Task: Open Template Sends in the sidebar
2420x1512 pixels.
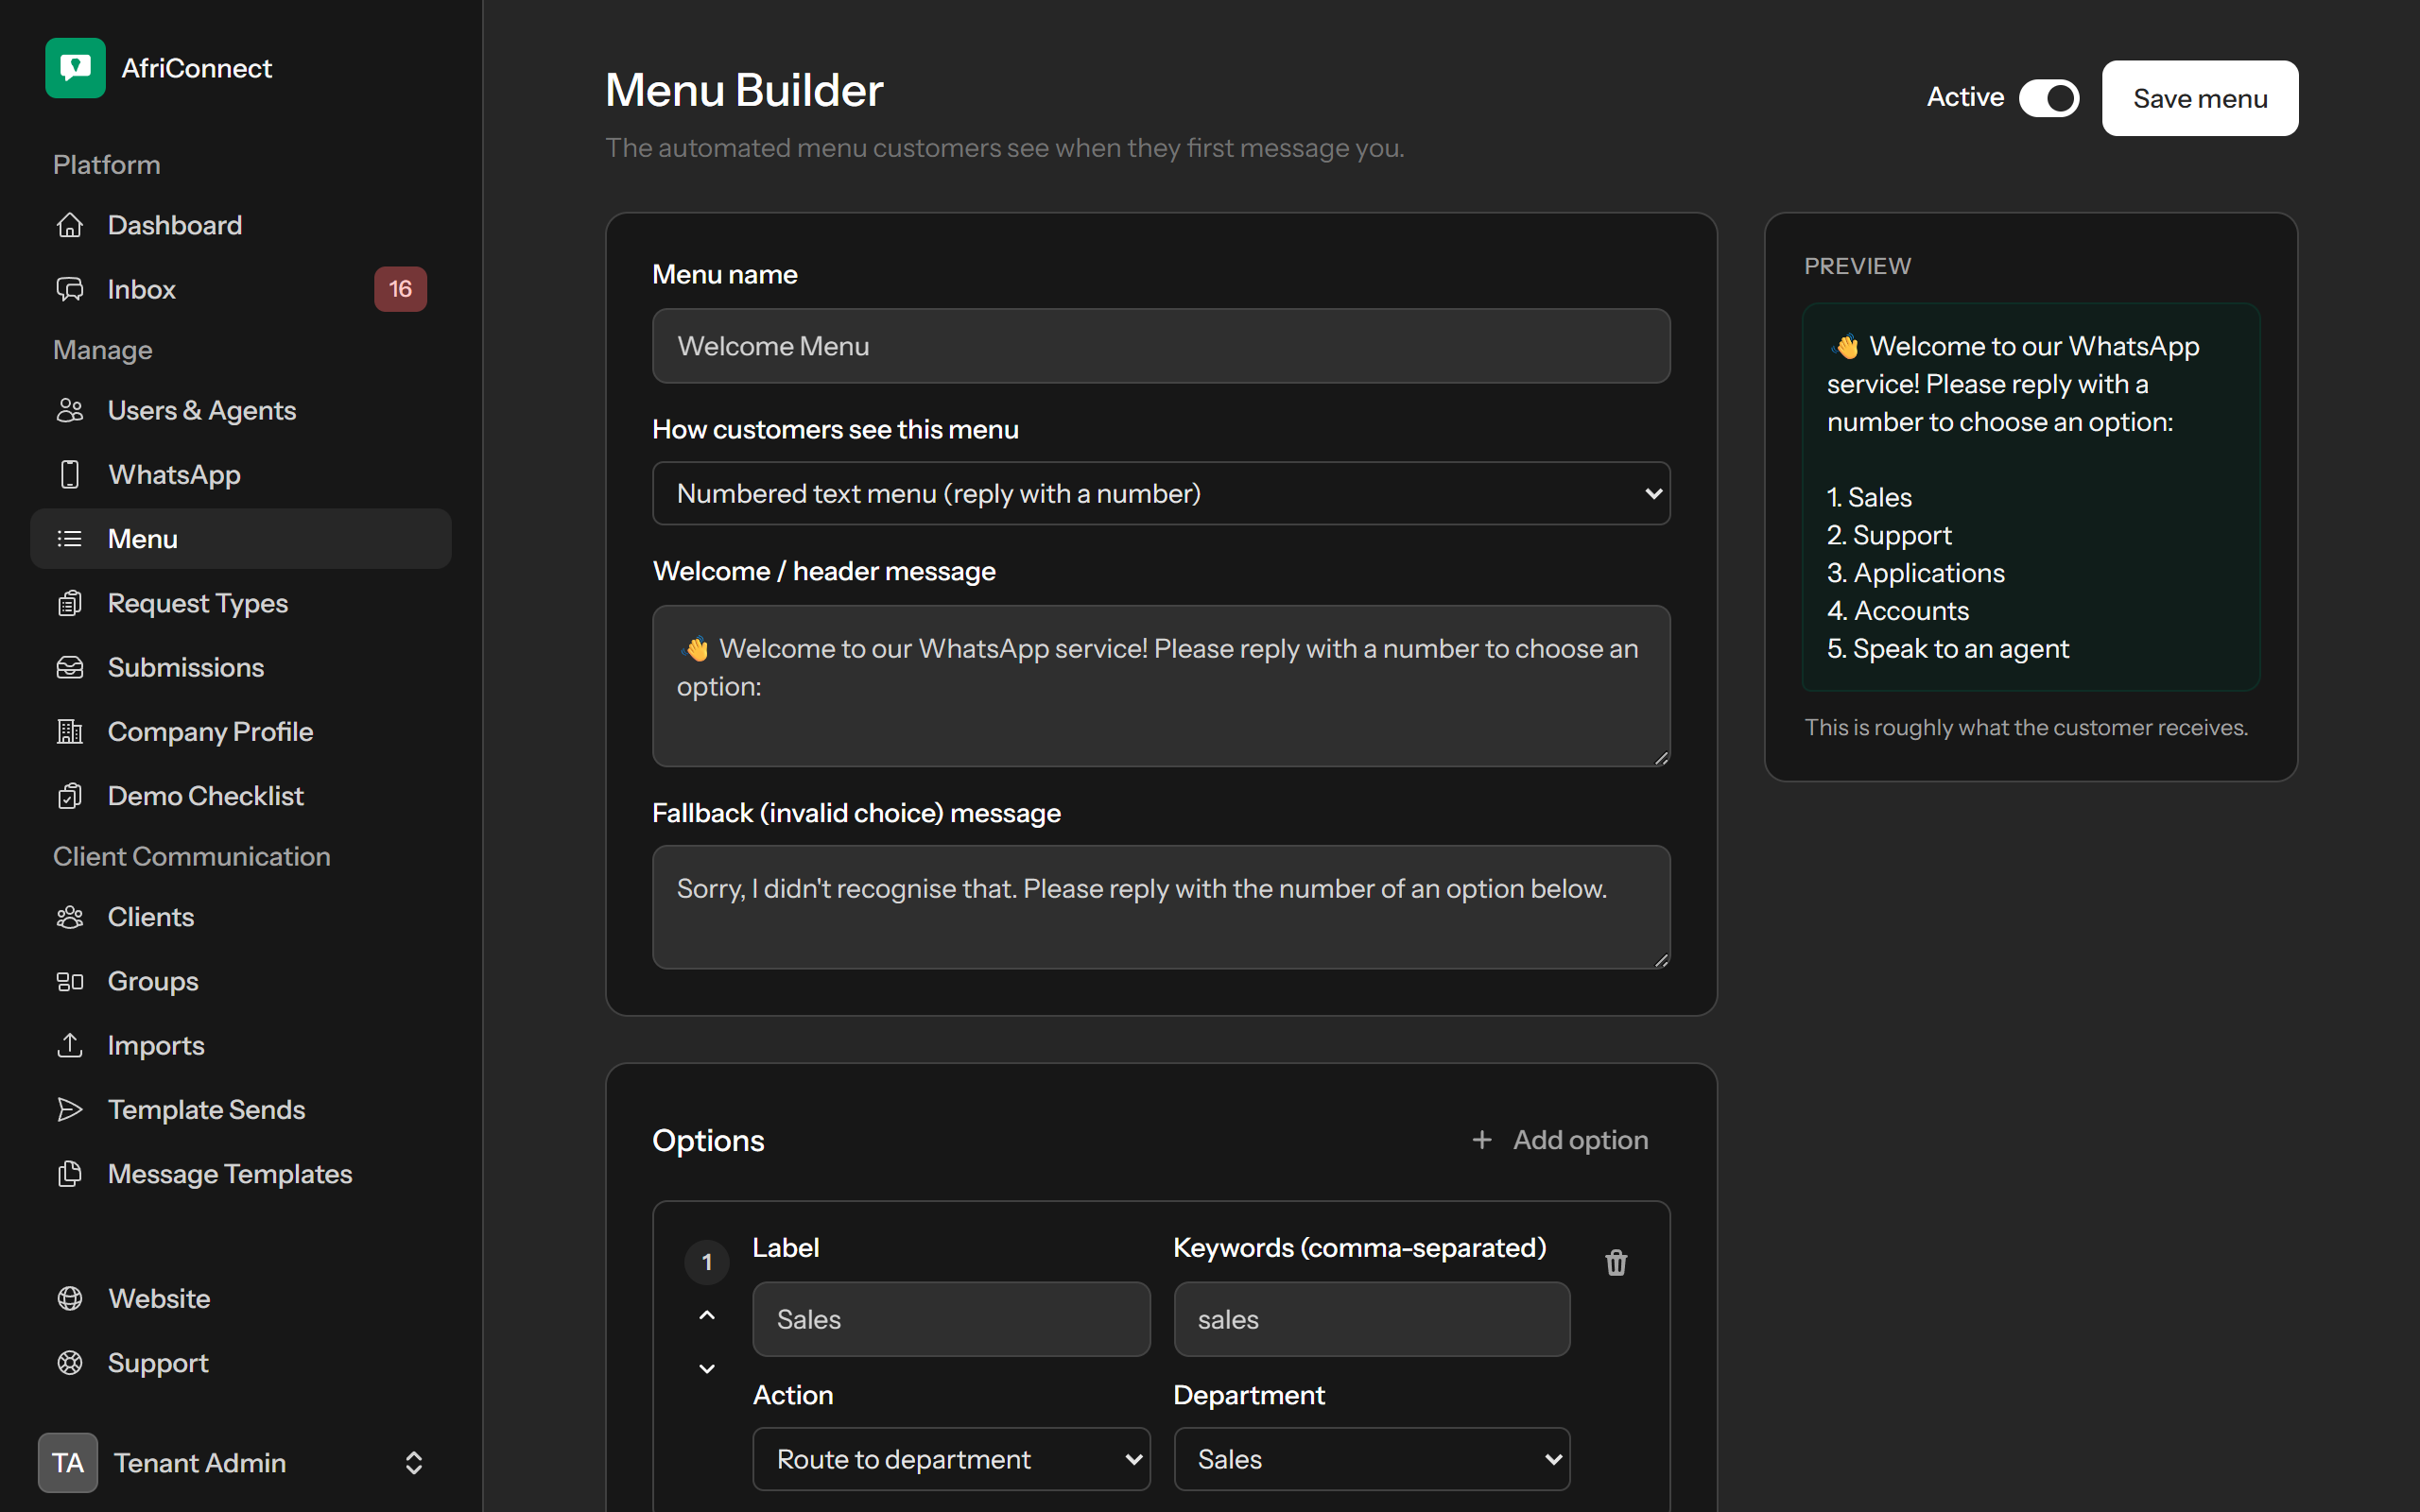Action: pyautogui.click(x=241, y=1109)
